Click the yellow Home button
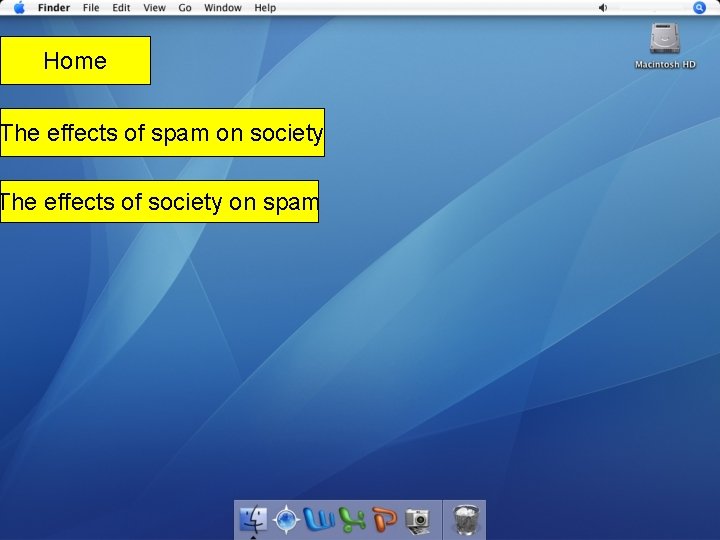 [x=76, y=61]
